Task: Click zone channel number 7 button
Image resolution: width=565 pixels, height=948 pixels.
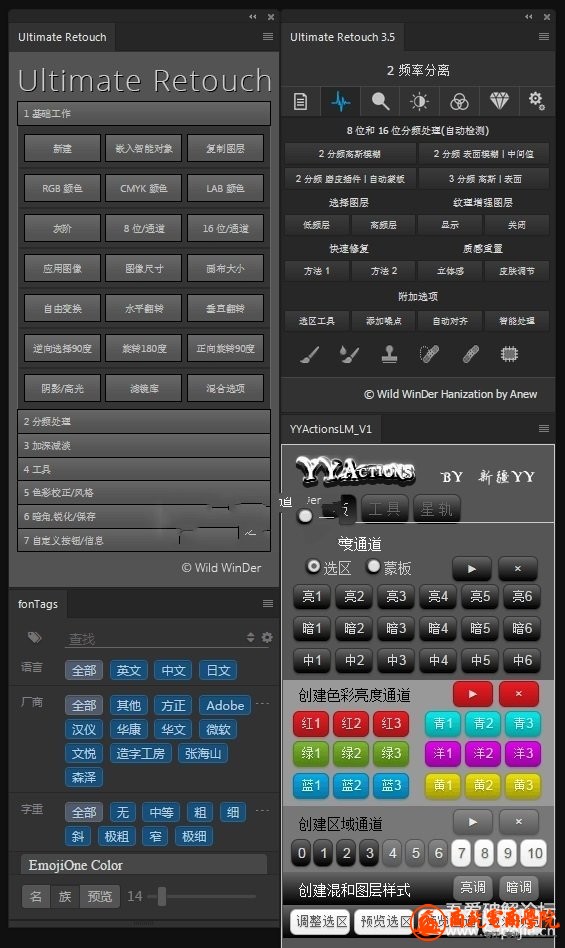Action: [461, 853]
